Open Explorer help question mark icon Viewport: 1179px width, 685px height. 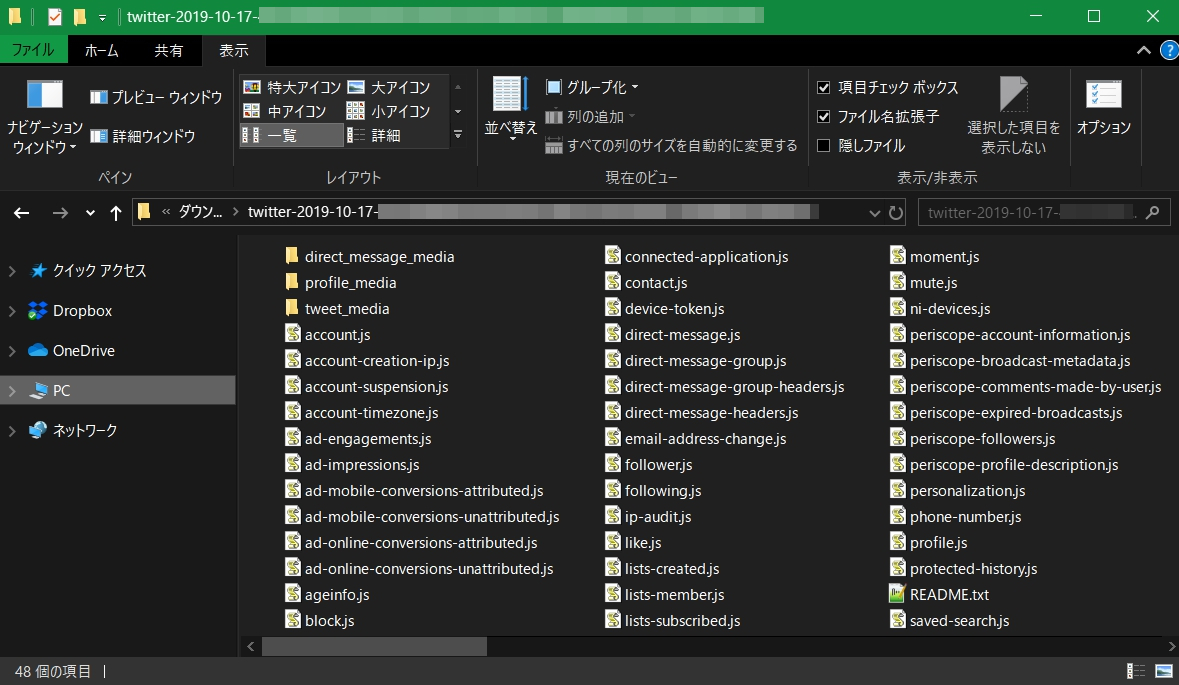click(x=1169, y=50)
